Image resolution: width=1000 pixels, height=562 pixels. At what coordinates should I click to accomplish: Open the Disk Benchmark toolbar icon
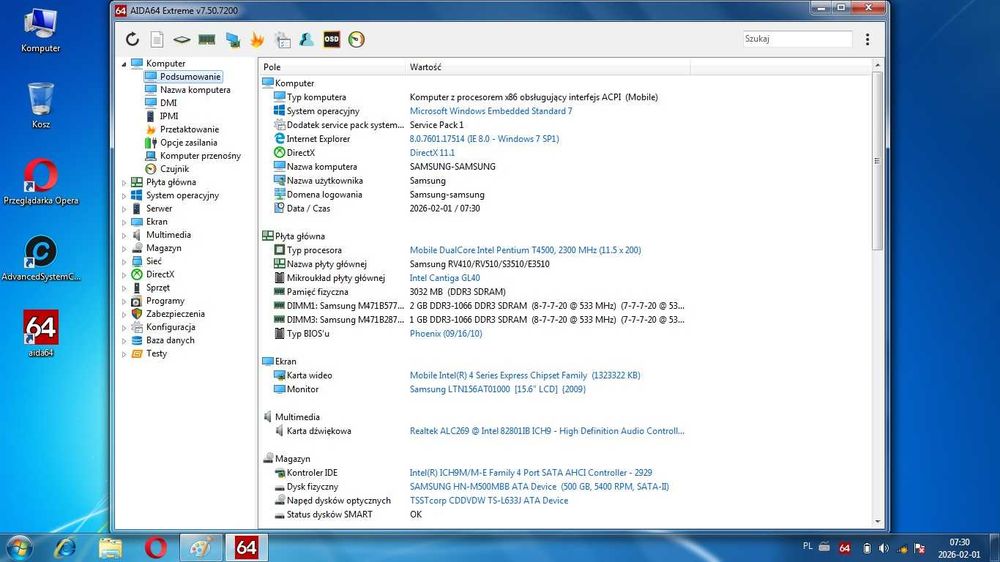click(x=182, y=40)
